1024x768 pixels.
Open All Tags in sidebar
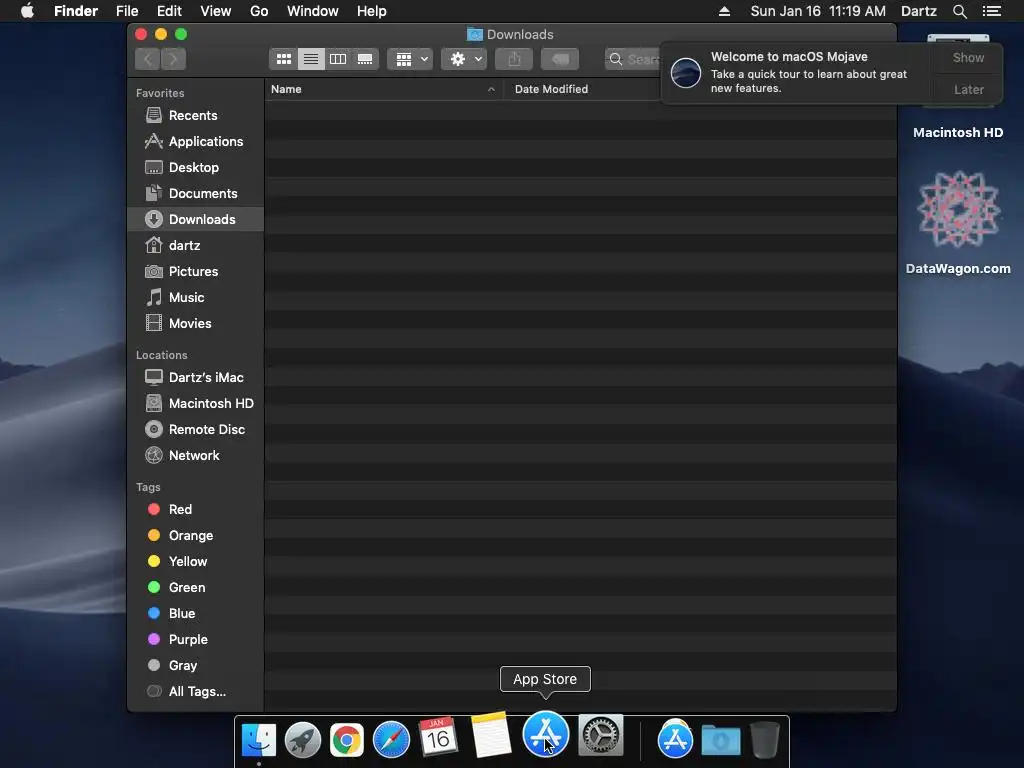click(196, 692)
